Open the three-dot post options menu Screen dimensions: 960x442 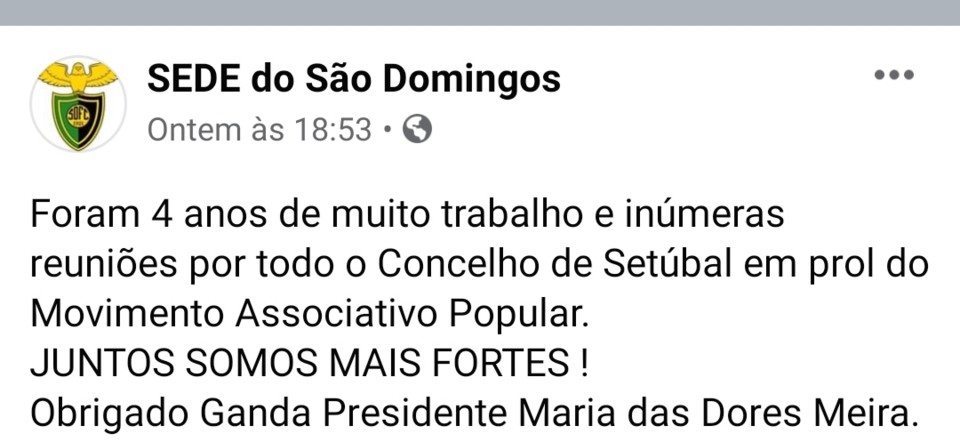[894, 76]
